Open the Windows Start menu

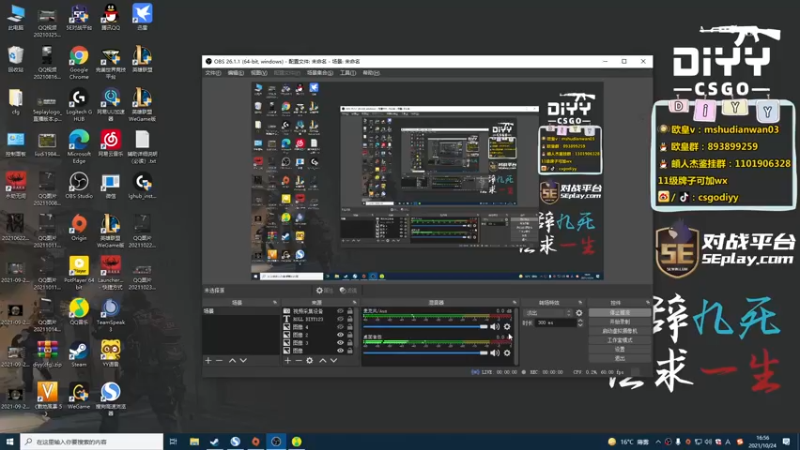click(10, 441)
